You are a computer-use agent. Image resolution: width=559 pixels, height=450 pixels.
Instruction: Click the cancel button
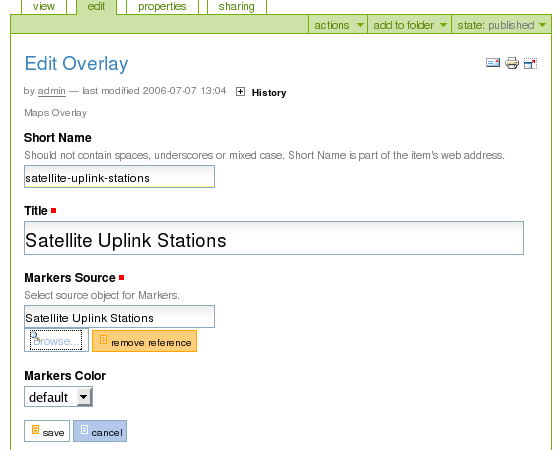100,431
